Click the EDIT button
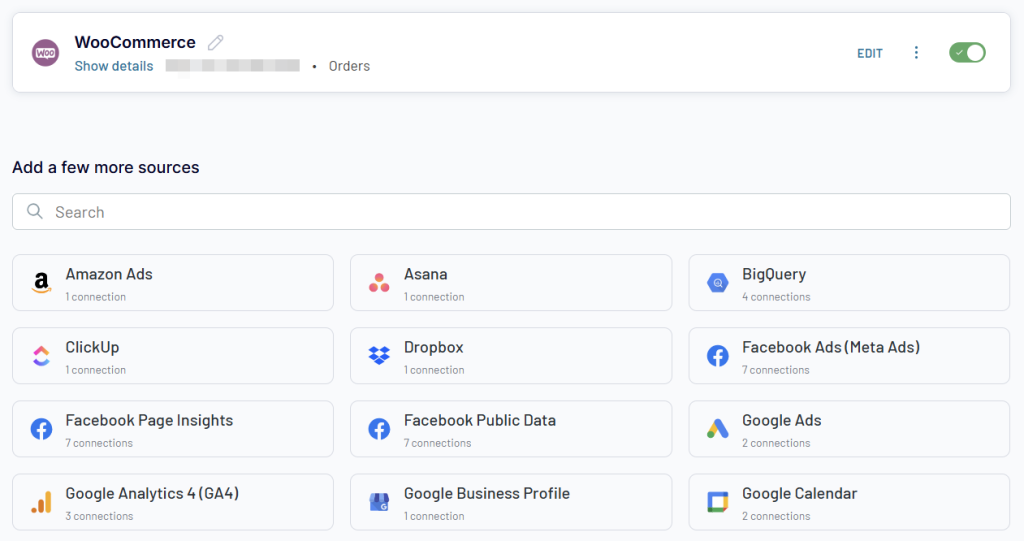Viewport: 1024px width, 541px height. pyautogui.click(x=870, y=54)
